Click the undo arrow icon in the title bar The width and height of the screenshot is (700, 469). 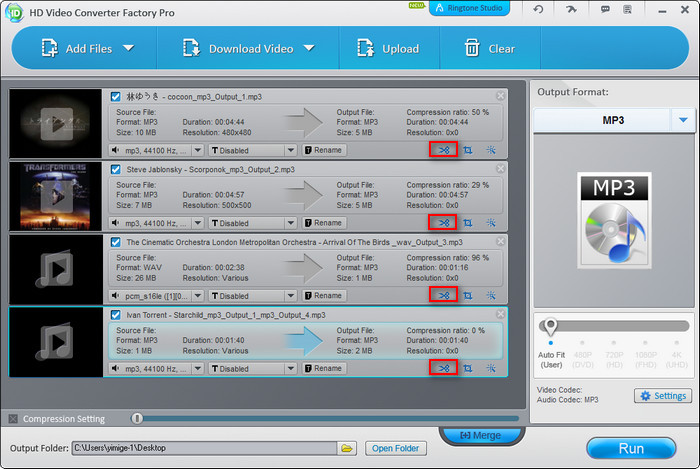point(538,9)
